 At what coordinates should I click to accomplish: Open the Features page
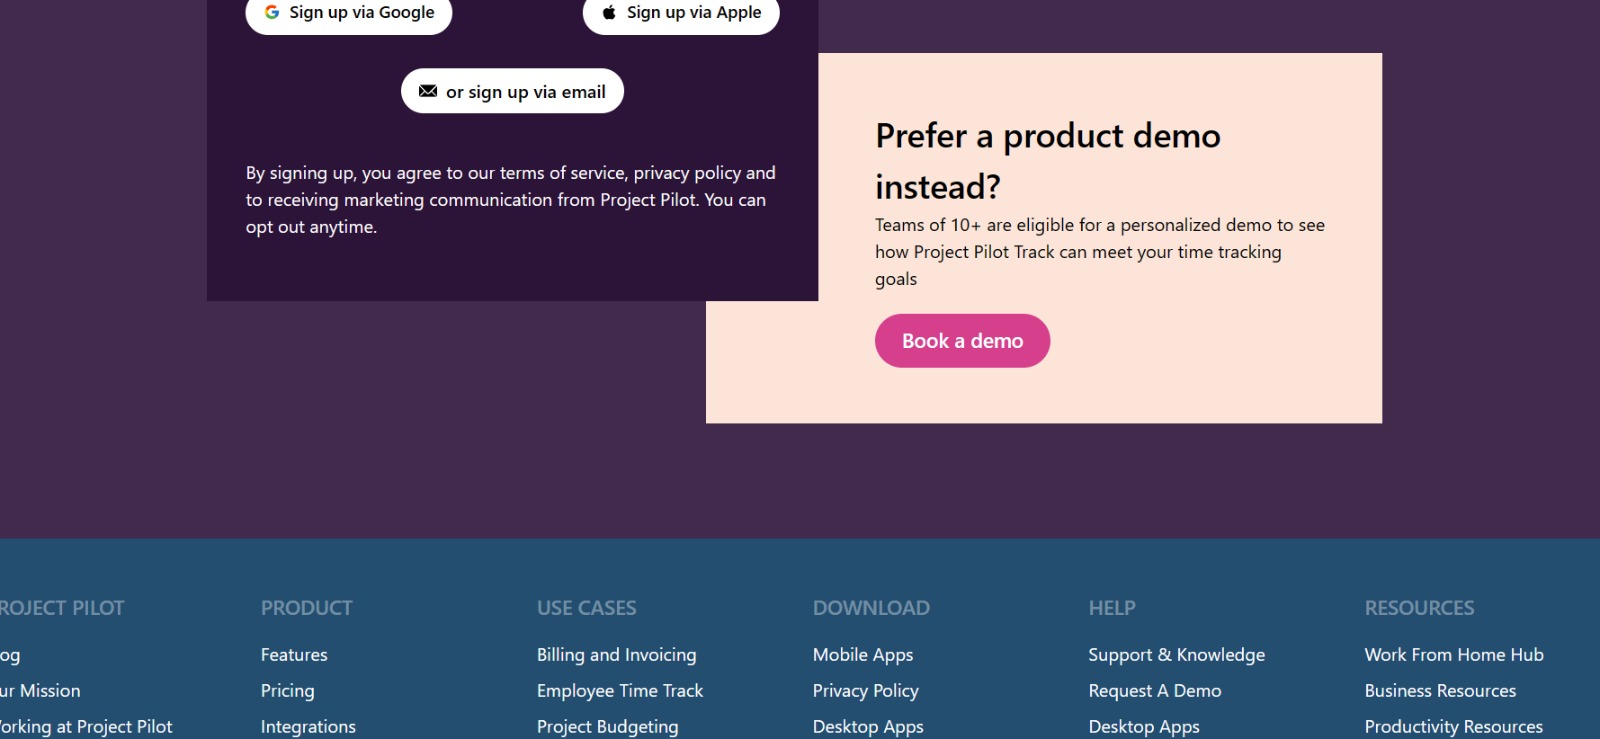pos(293,655)
